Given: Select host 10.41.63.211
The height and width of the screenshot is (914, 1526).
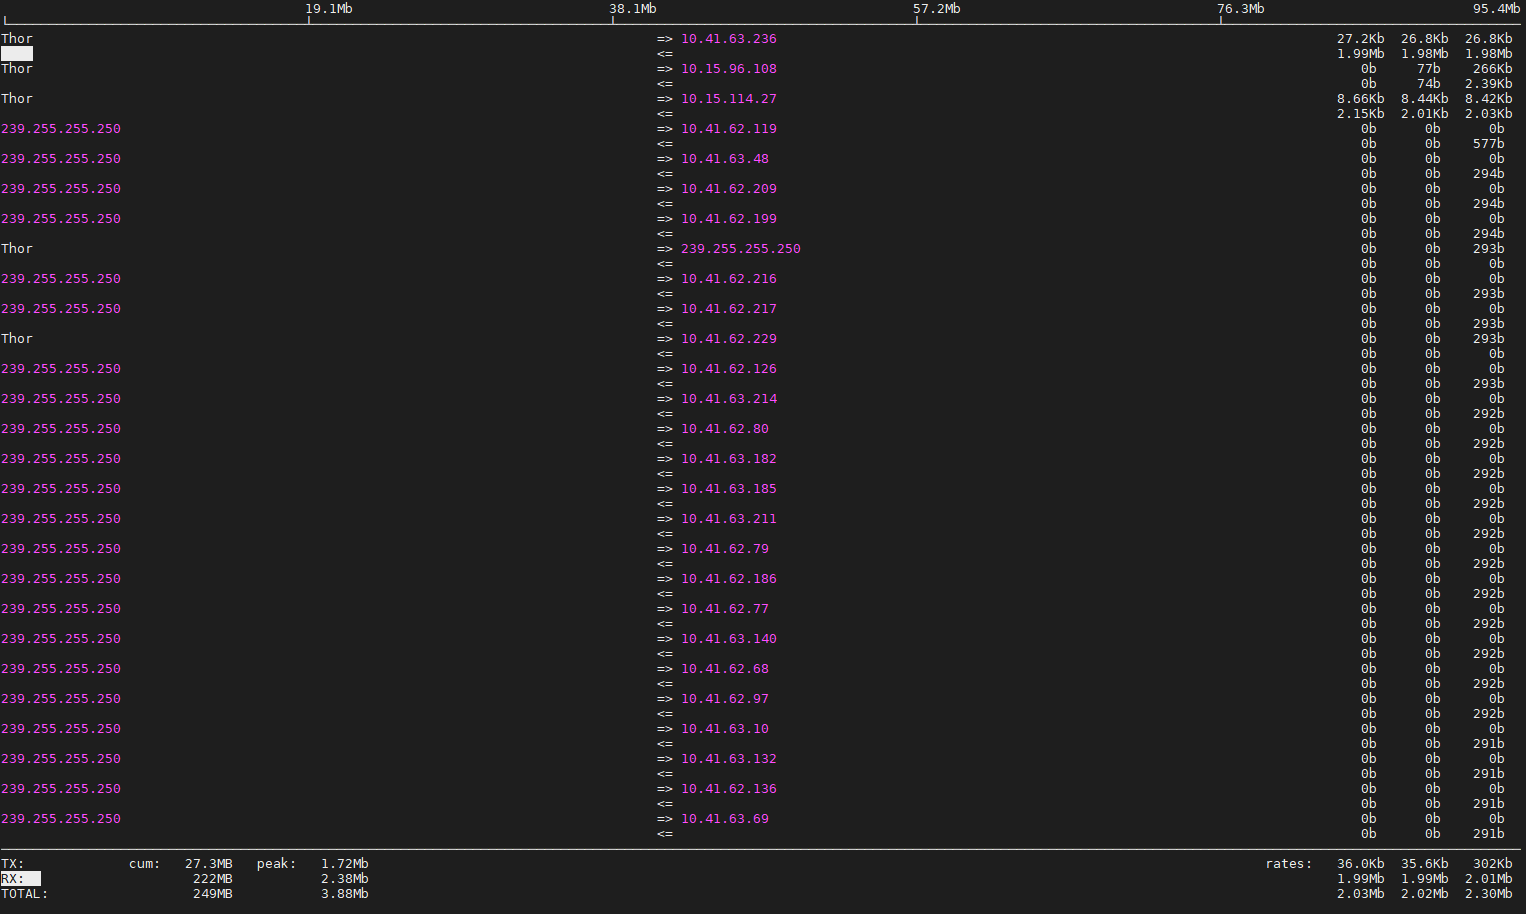Looking at the screenshot, I should click(x=729, y=519).
